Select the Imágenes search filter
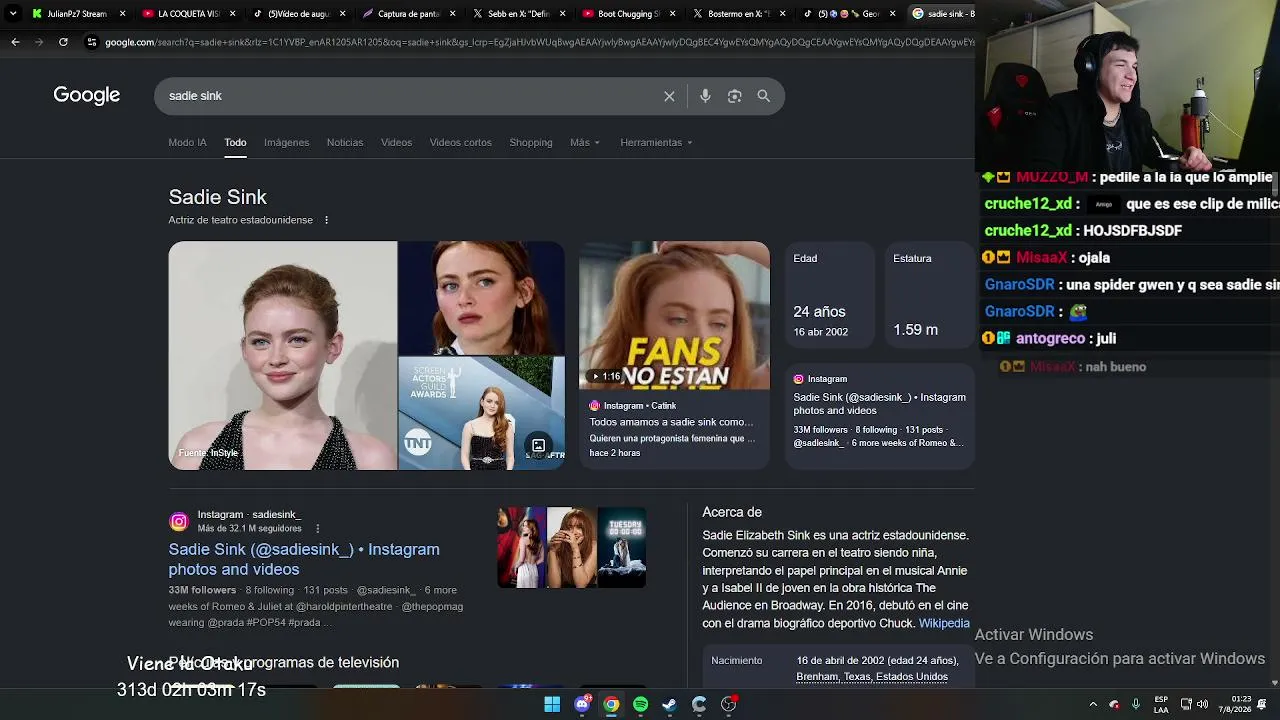 tap(286, 142)
